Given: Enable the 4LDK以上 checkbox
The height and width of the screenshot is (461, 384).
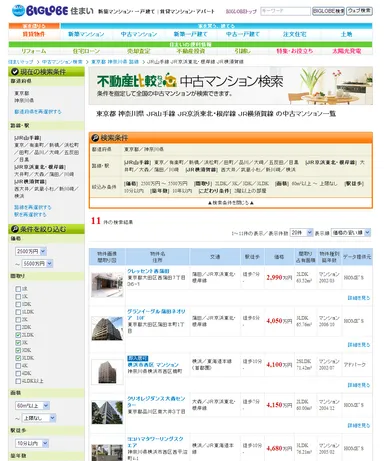Looking at the screenshot, I should (18, 381).
